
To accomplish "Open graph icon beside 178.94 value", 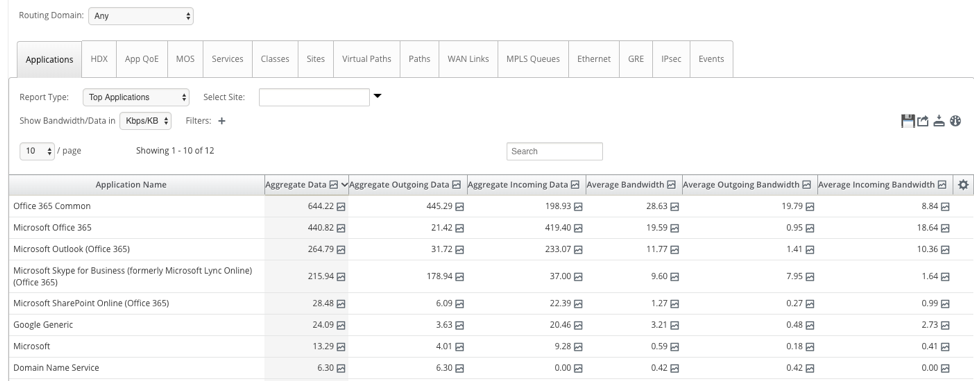I will click(459, 277).
